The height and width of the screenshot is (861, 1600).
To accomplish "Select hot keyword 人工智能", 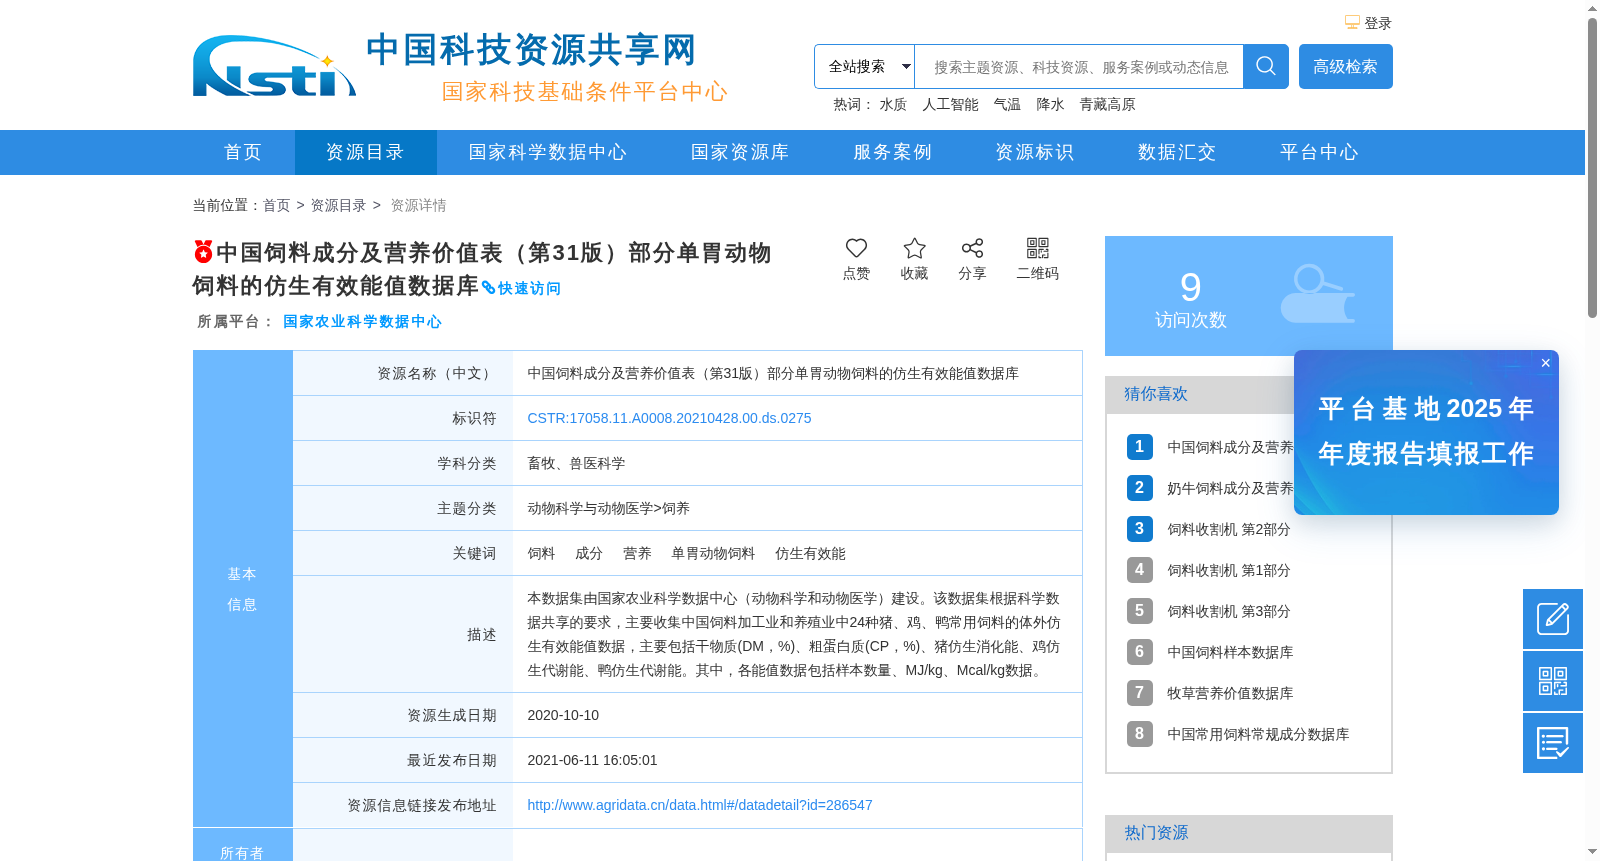I will [x=950, y=104].
